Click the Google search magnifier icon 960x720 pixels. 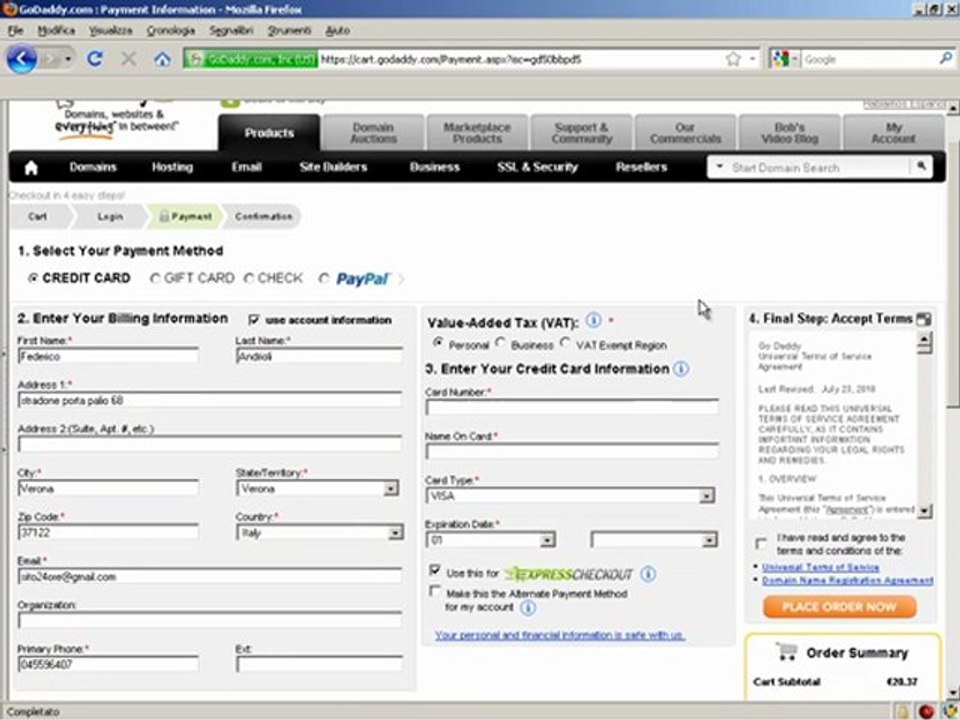[945, 59]
